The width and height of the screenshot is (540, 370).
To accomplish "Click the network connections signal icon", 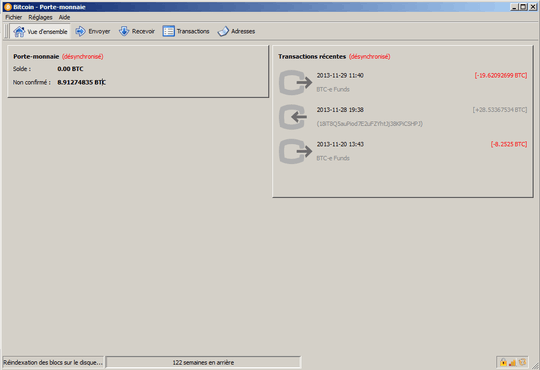I will tap(512, 362).
